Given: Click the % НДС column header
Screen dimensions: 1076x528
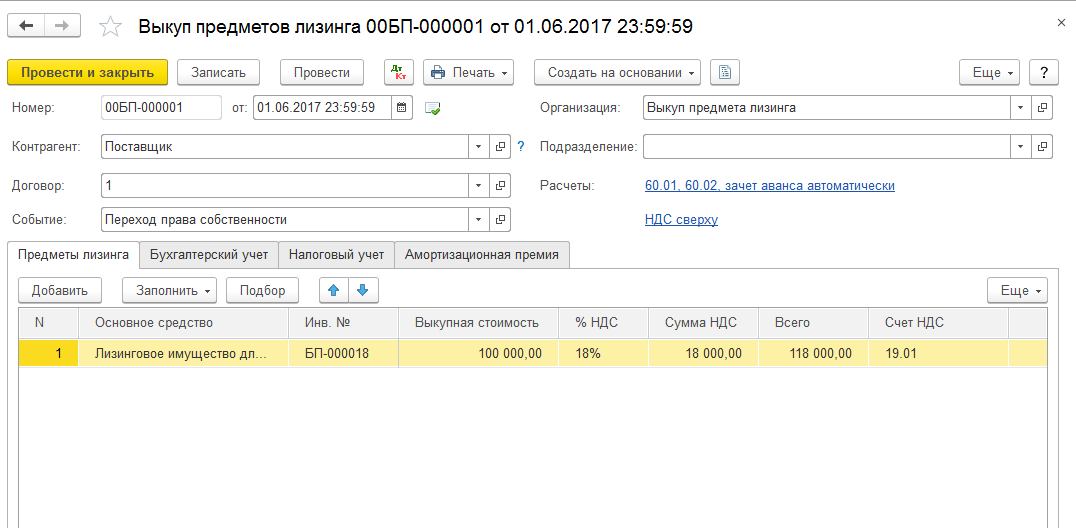Looking at the screenshot, I should [x=603, y=323].
